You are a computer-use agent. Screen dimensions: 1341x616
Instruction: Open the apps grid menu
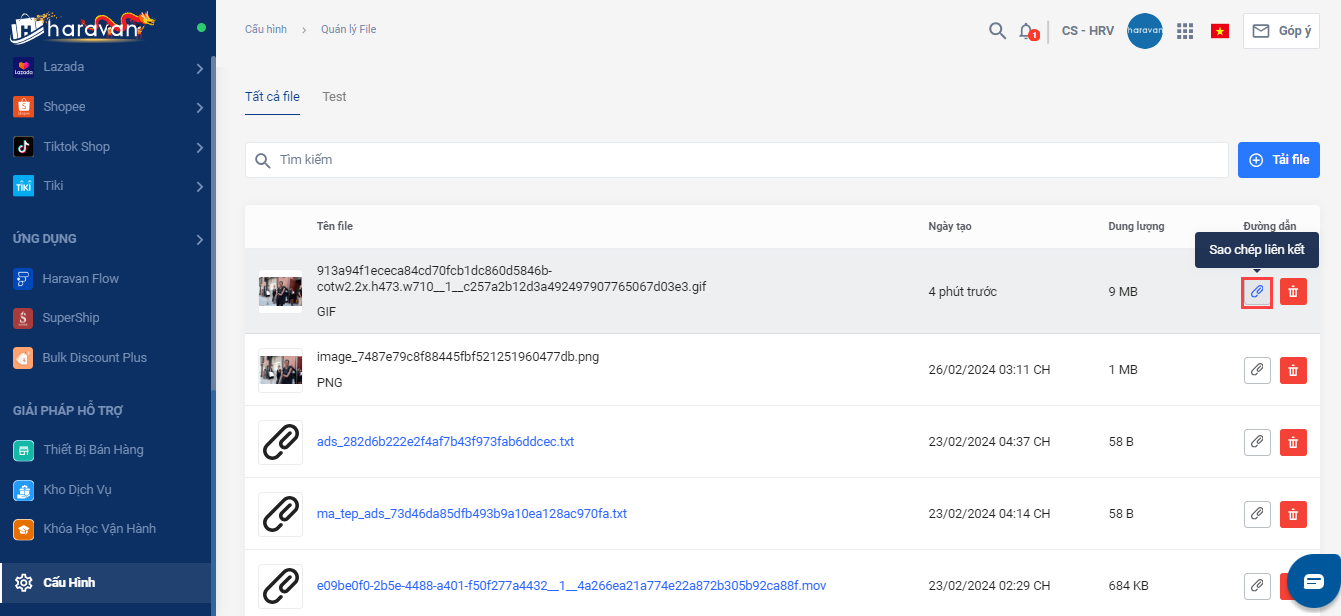pos(1185,31)
